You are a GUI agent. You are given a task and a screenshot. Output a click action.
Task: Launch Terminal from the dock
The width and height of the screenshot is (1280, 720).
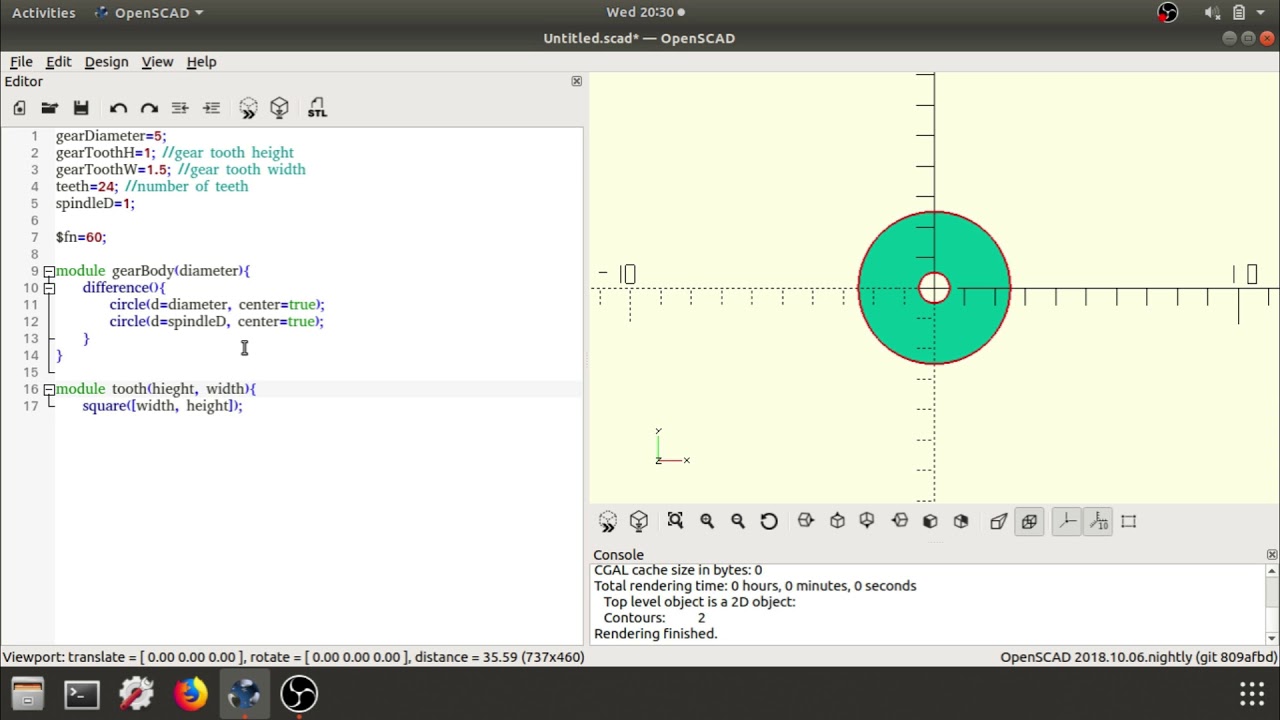point(82,694)
